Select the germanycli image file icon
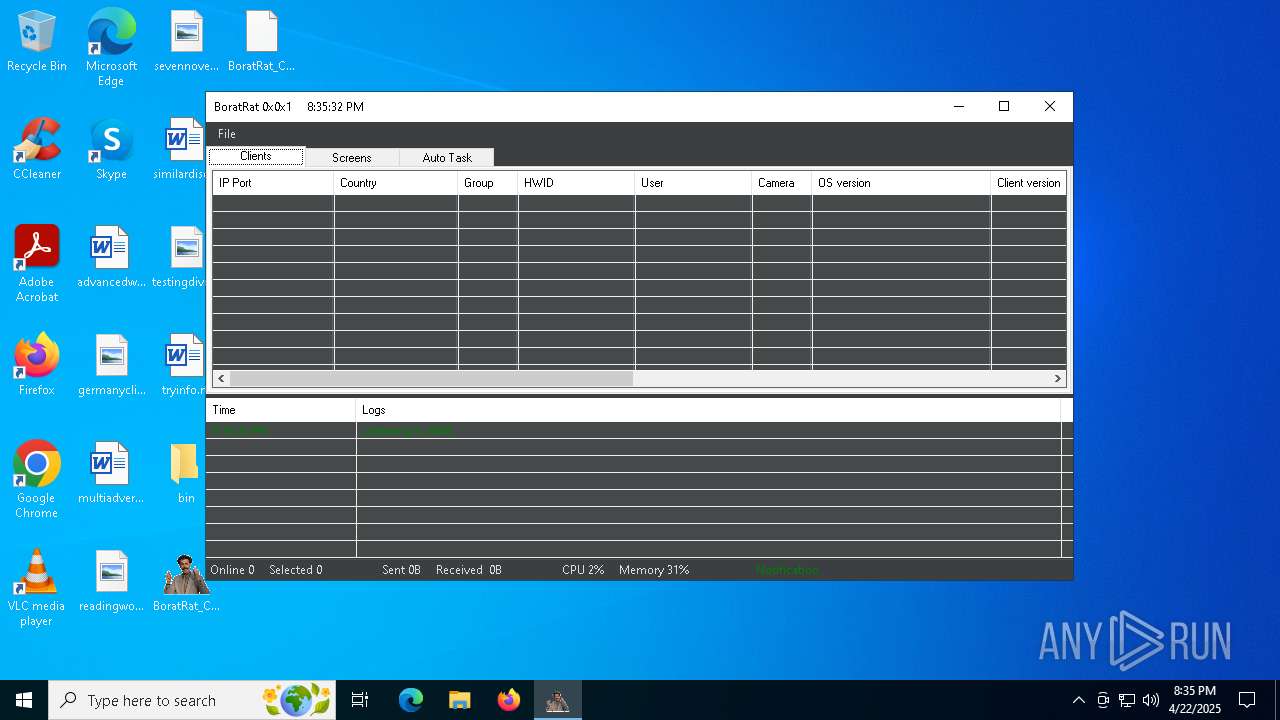 111,365
